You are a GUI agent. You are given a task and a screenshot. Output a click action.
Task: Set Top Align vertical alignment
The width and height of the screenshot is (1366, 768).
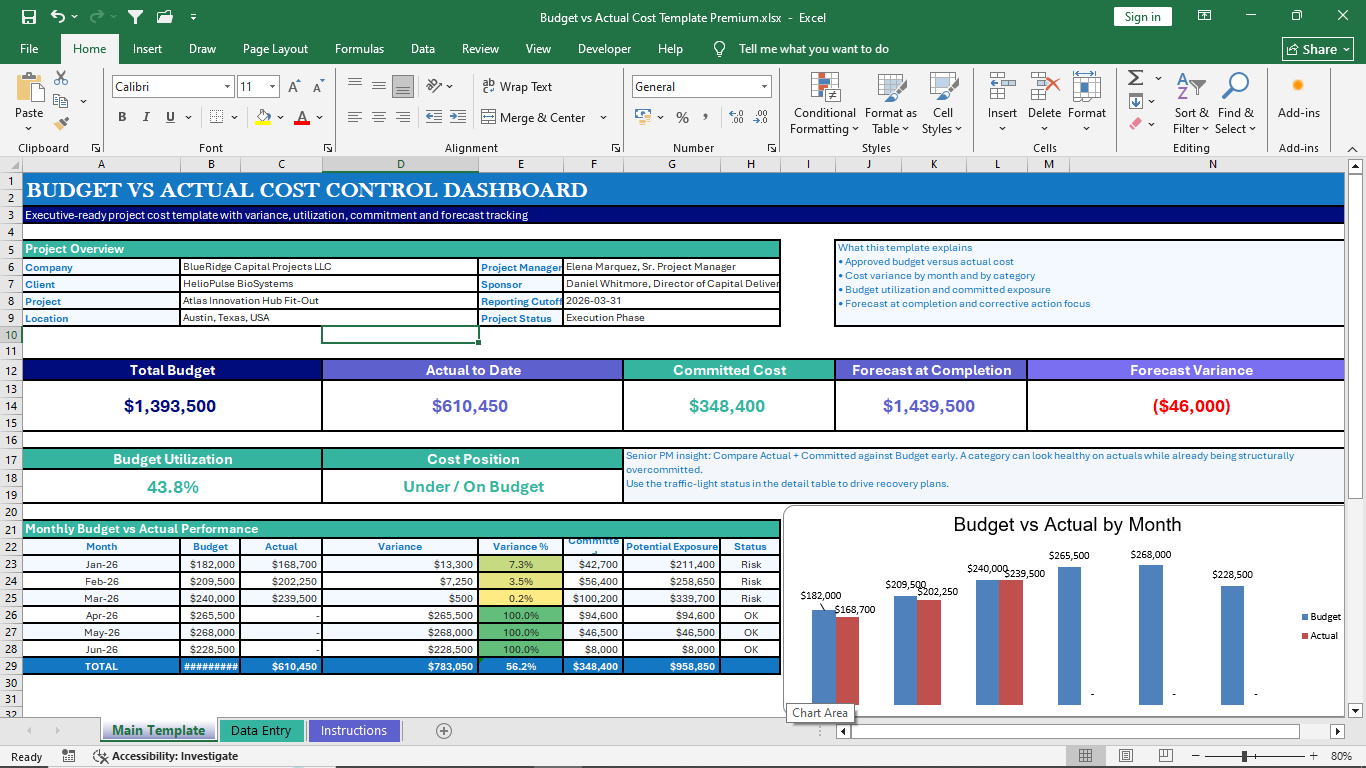click(355, 86)
